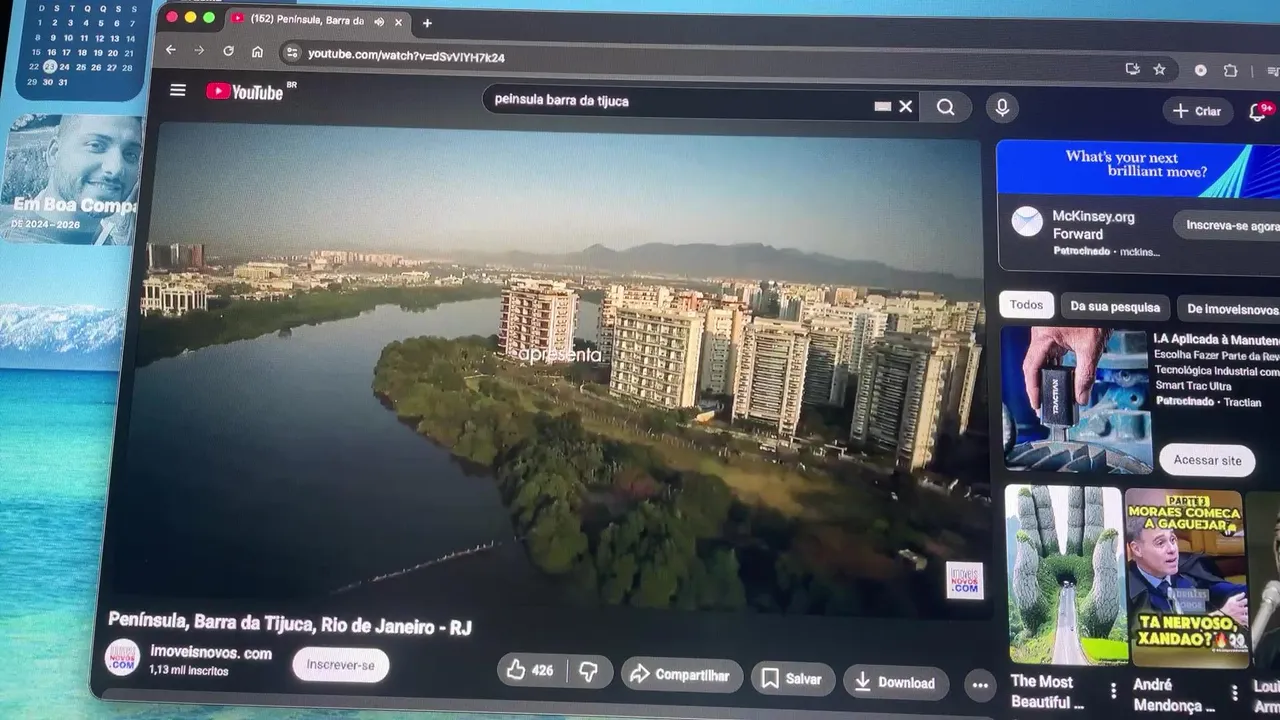Click the Download button

pyautogui.click(x=896, y=683)
